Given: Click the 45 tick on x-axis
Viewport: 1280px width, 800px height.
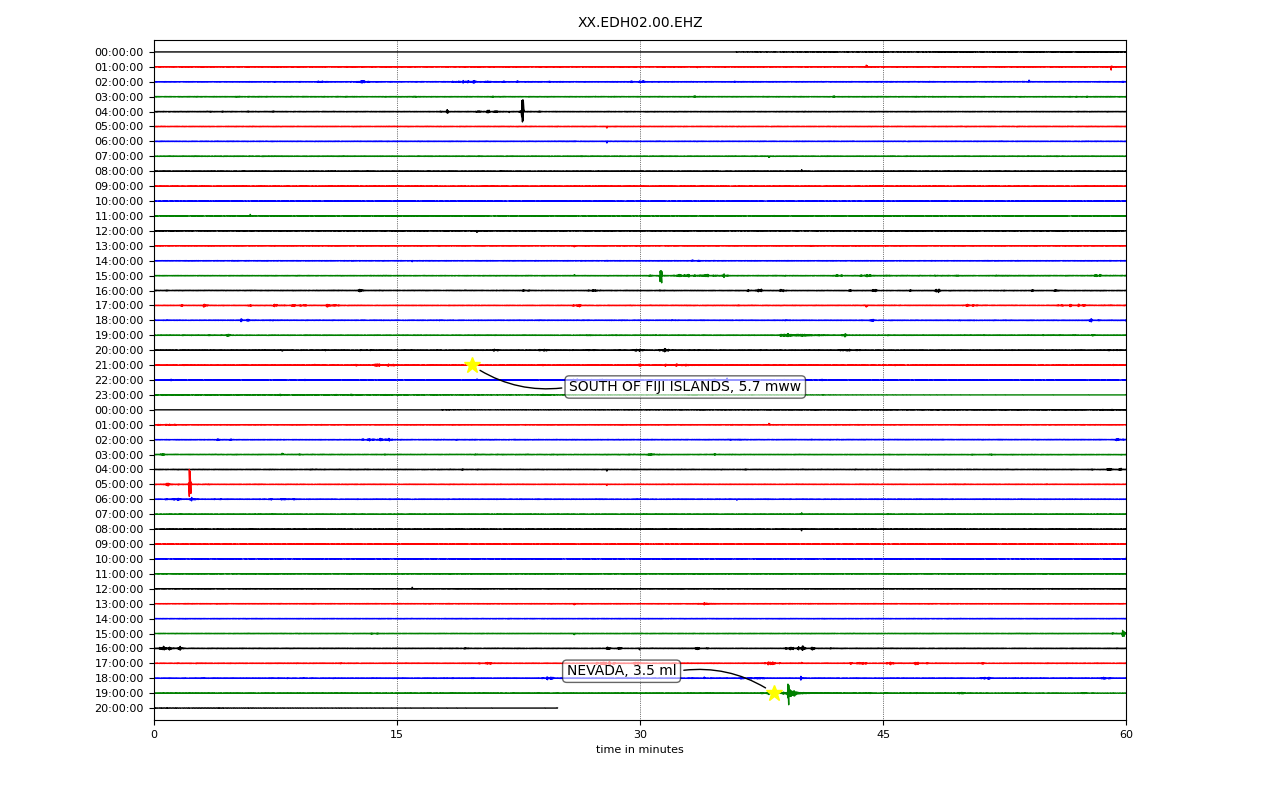Looking at the screenshot, I should point(883,734).
